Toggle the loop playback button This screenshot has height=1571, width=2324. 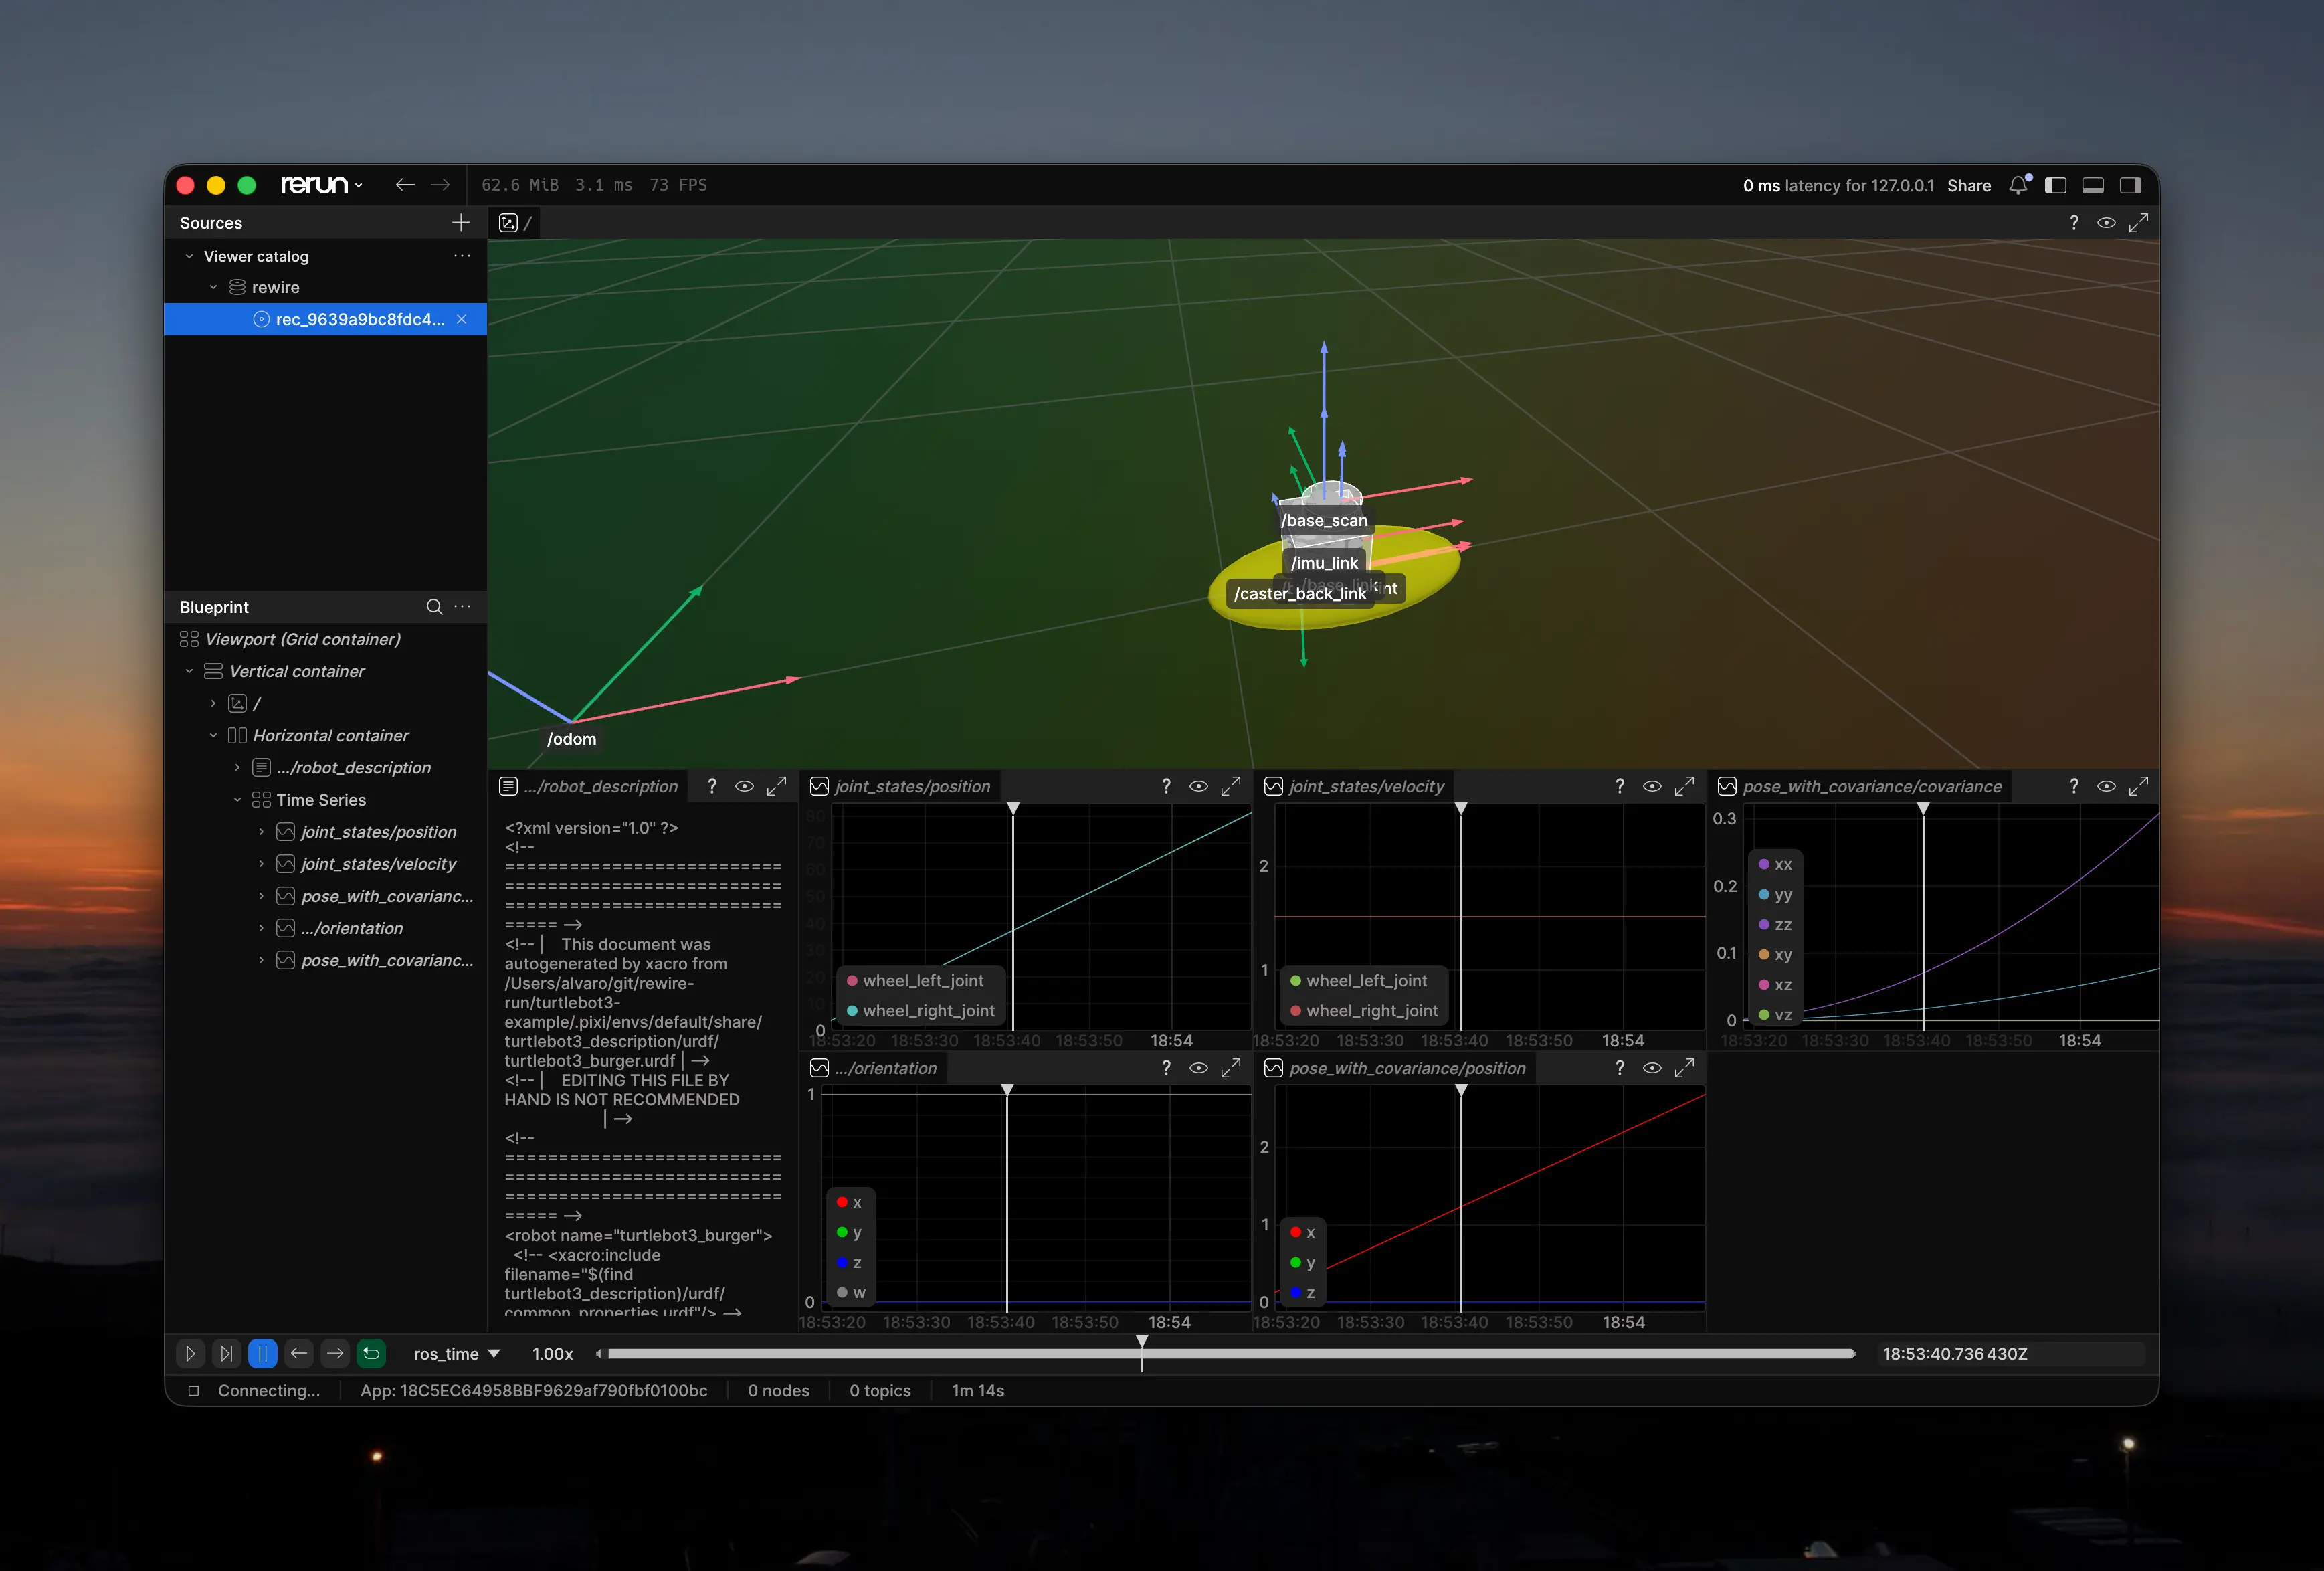click(x=371, y=1353)
